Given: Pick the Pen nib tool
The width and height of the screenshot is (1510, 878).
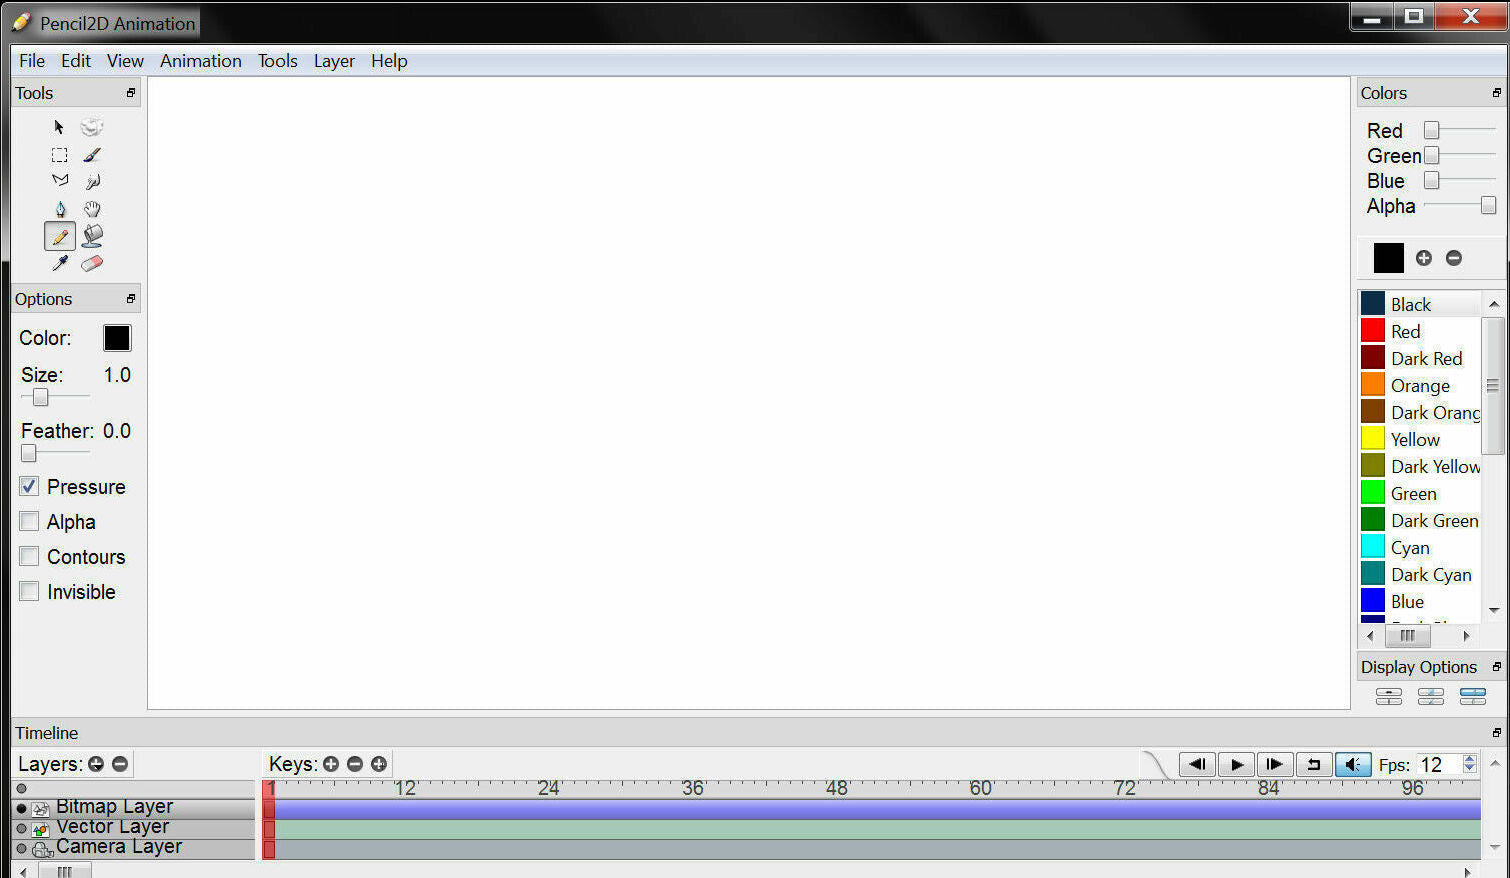Looking at the screenshot, I should (60, 209).
